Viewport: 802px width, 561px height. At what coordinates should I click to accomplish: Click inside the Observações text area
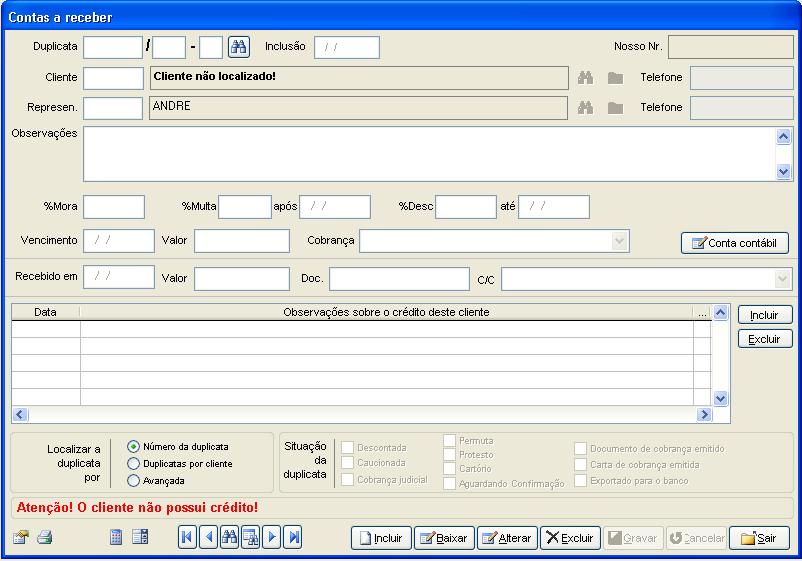430,154
